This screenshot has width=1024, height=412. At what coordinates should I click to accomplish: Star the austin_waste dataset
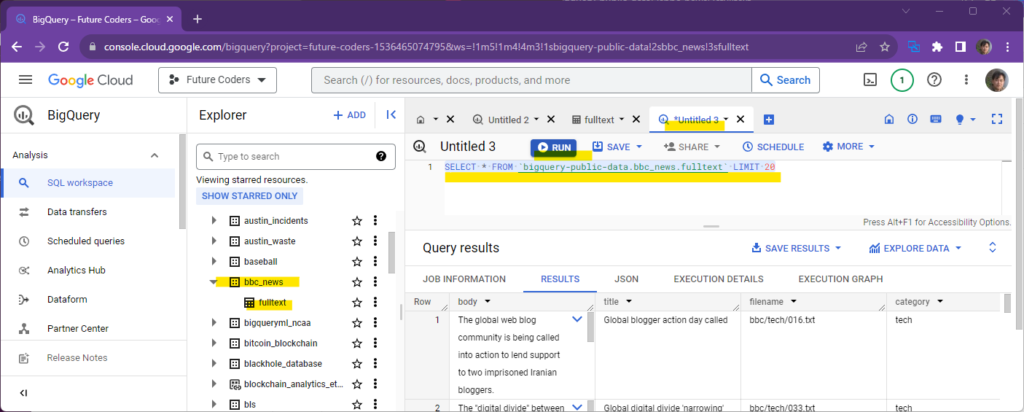(x=357, y=241)
